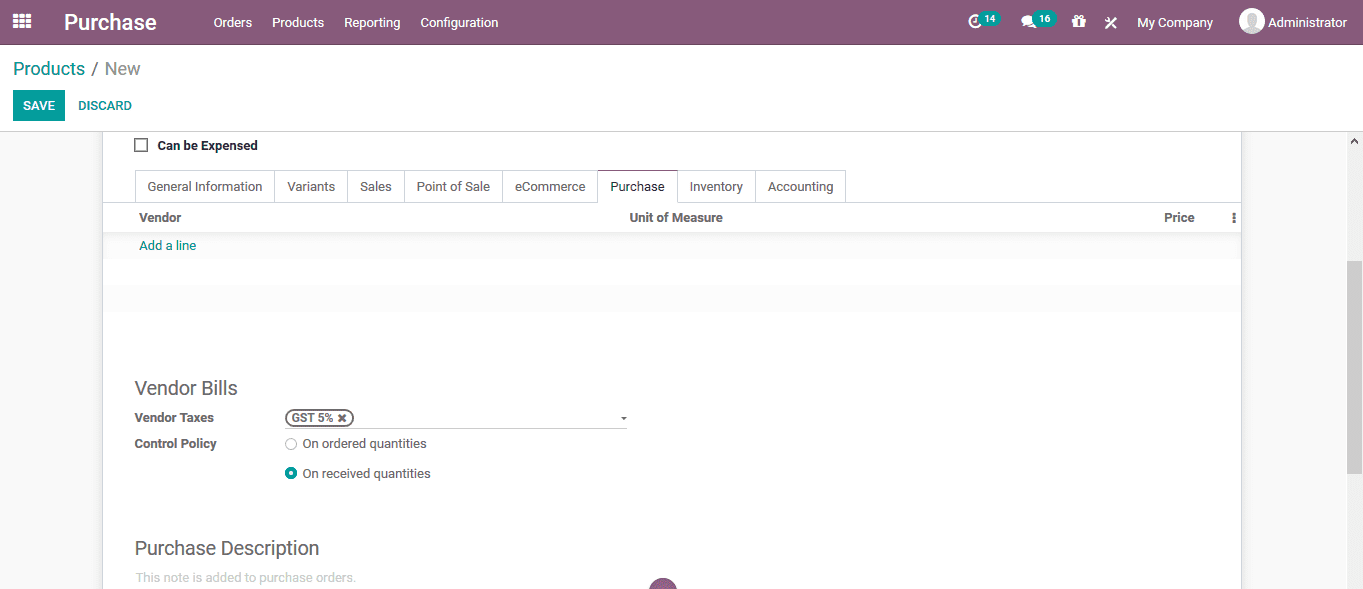Viewport: 1363px width, 589px height.
Task: Discard the product changes
Action: click(105, 105)
